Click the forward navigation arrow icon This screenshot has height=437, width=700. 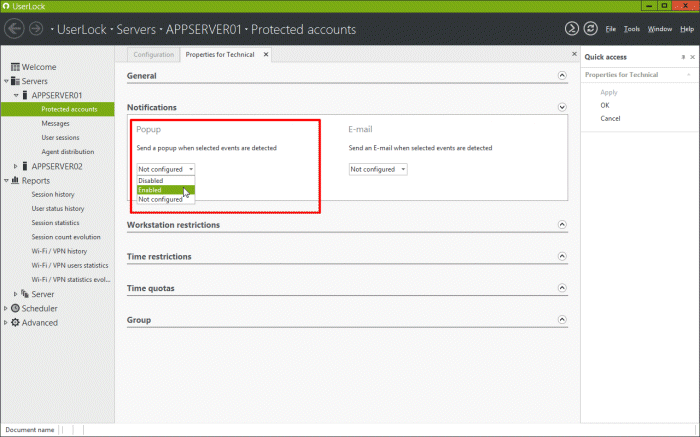(x=37, y=30)
